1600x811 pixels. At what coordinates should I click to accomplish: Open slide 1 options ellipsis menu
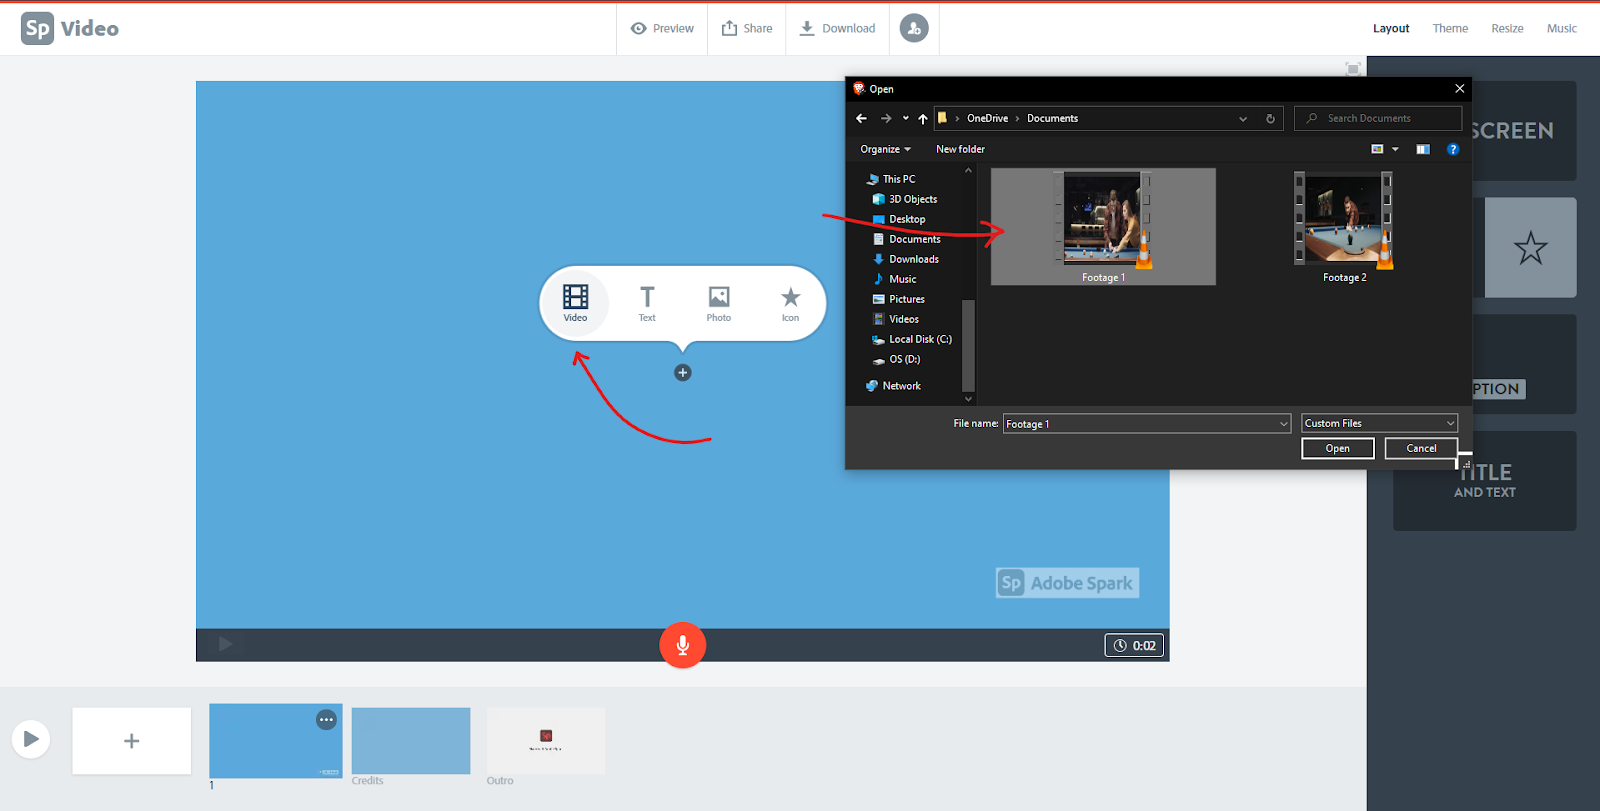pos(326,719)
